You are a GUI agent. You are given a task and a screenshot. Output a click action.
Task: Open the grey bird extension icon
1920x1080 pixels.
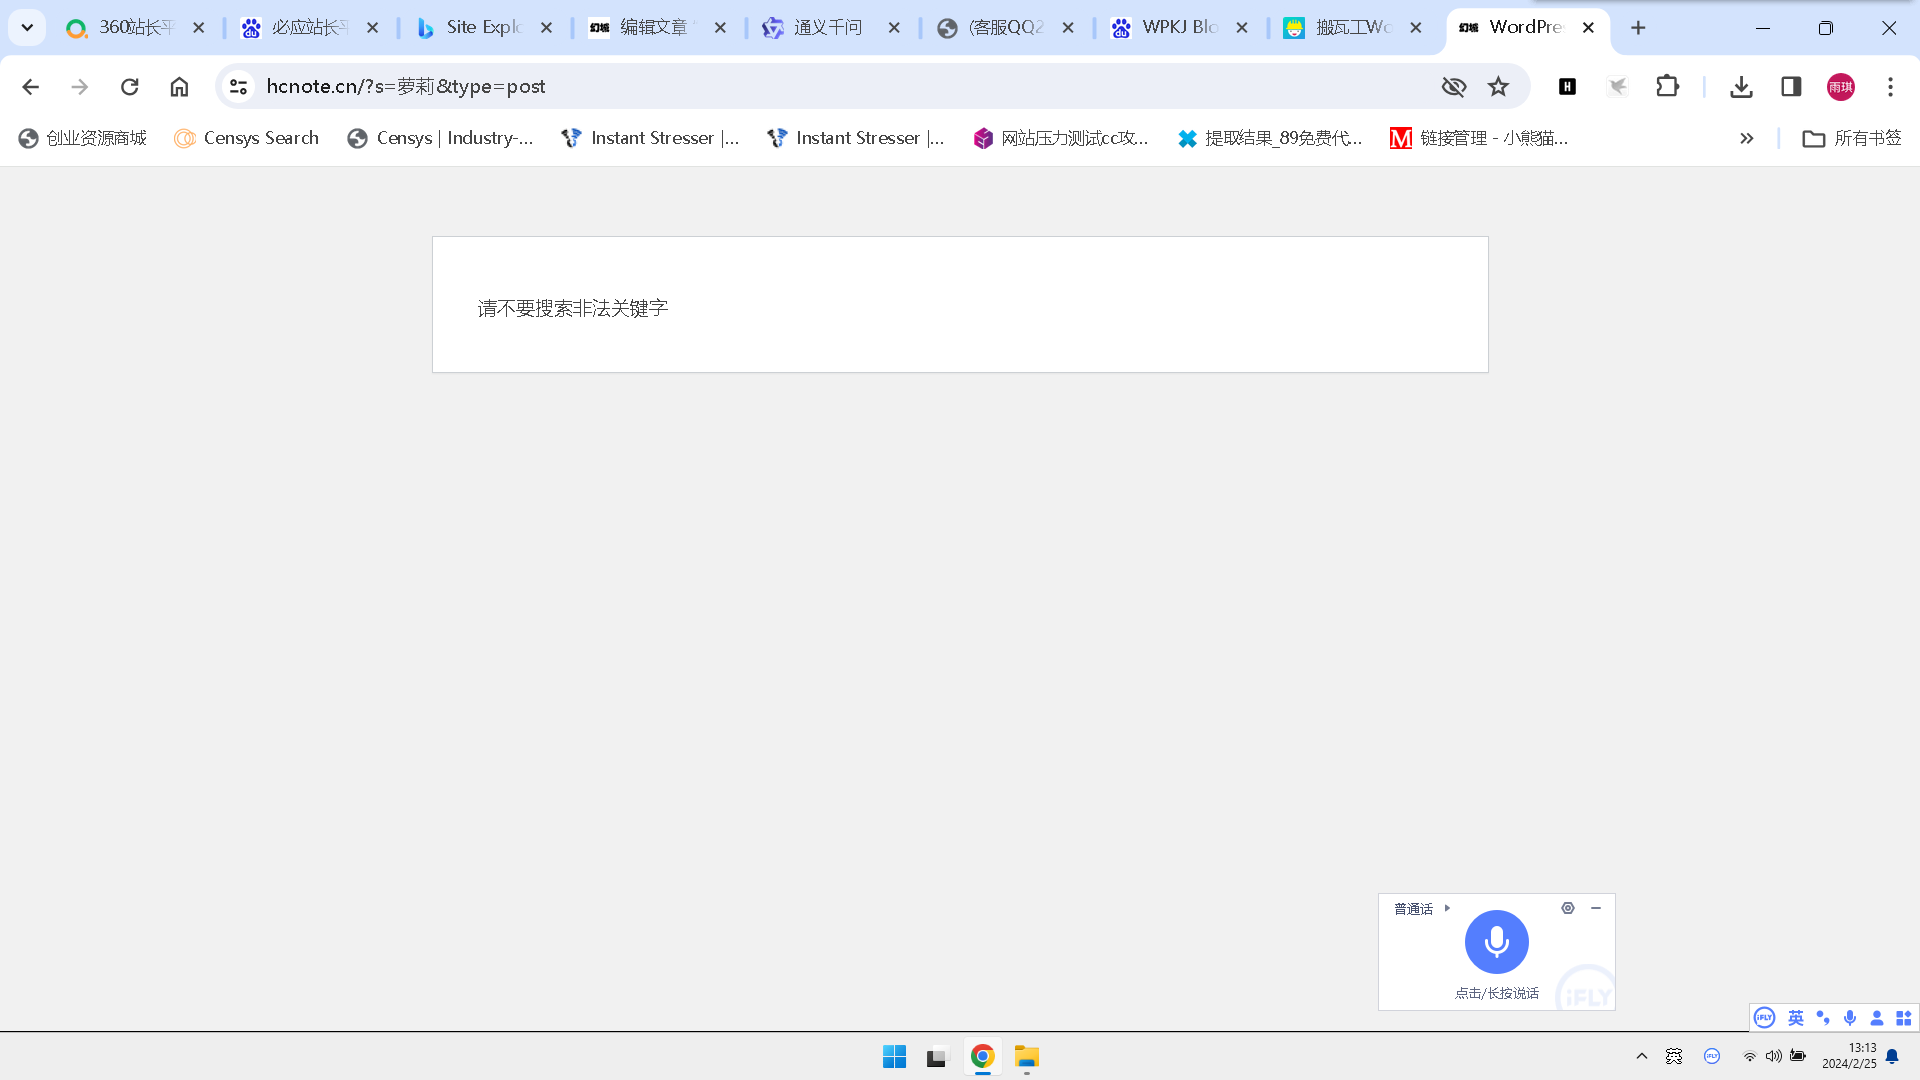point(1617,87)
